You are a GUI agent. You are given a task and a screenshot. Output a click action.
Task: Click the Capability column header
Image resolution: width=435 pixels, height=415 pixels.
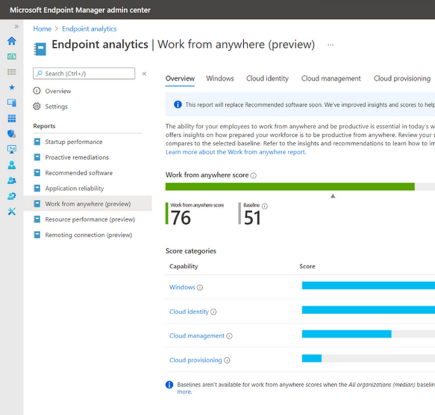click(184, 266)
